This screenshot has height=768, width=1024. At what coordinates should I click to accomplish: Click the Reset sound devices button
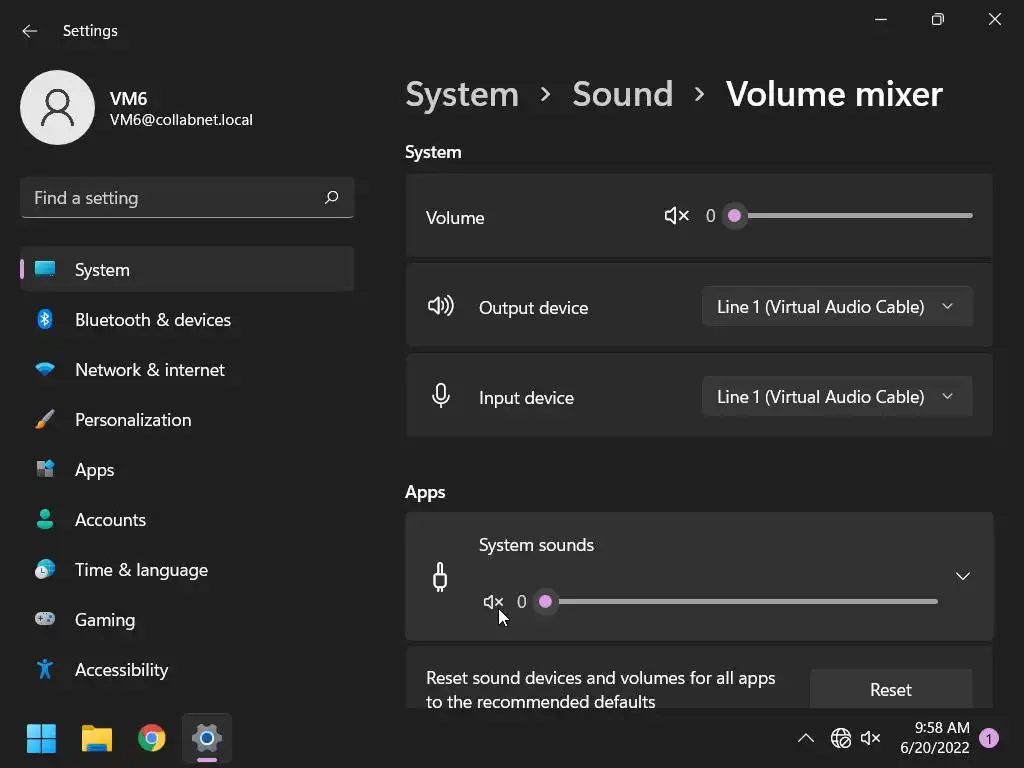pos(890,690)
